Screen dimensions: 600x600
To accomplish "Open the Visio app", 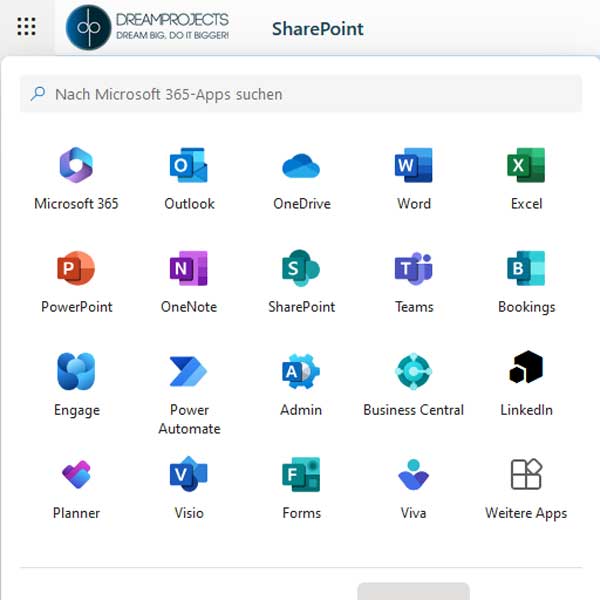I will click(x=189, y=489).
